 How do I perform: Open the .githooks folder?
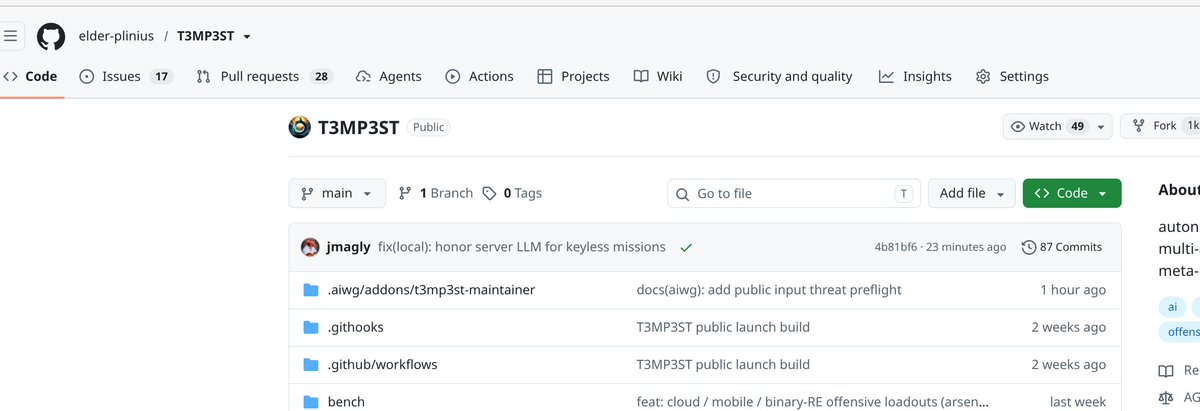356,327
